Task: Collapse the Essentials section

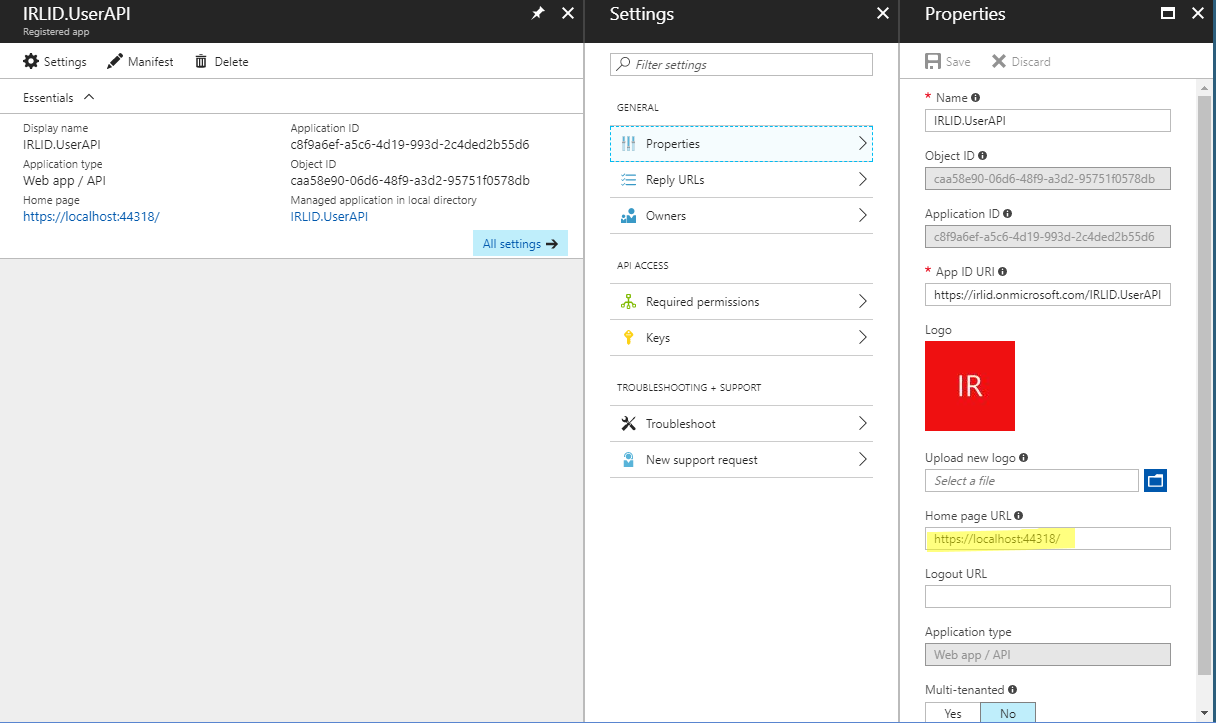Action: [x=89, y=98]
